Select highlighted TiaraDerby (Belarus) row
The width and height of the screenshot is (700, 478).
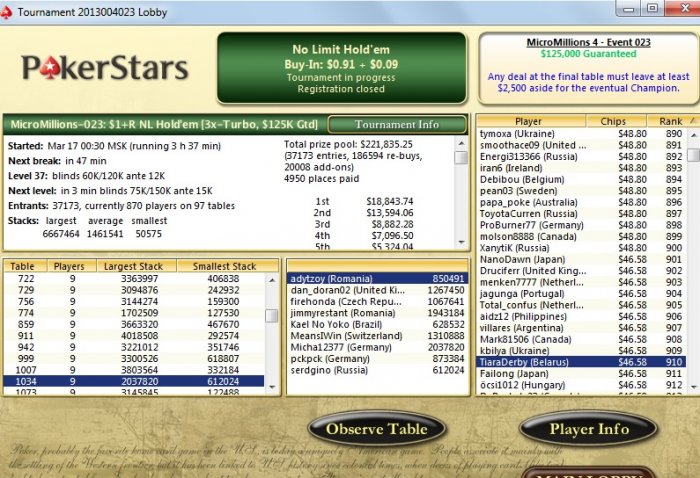tap(582, 362)
